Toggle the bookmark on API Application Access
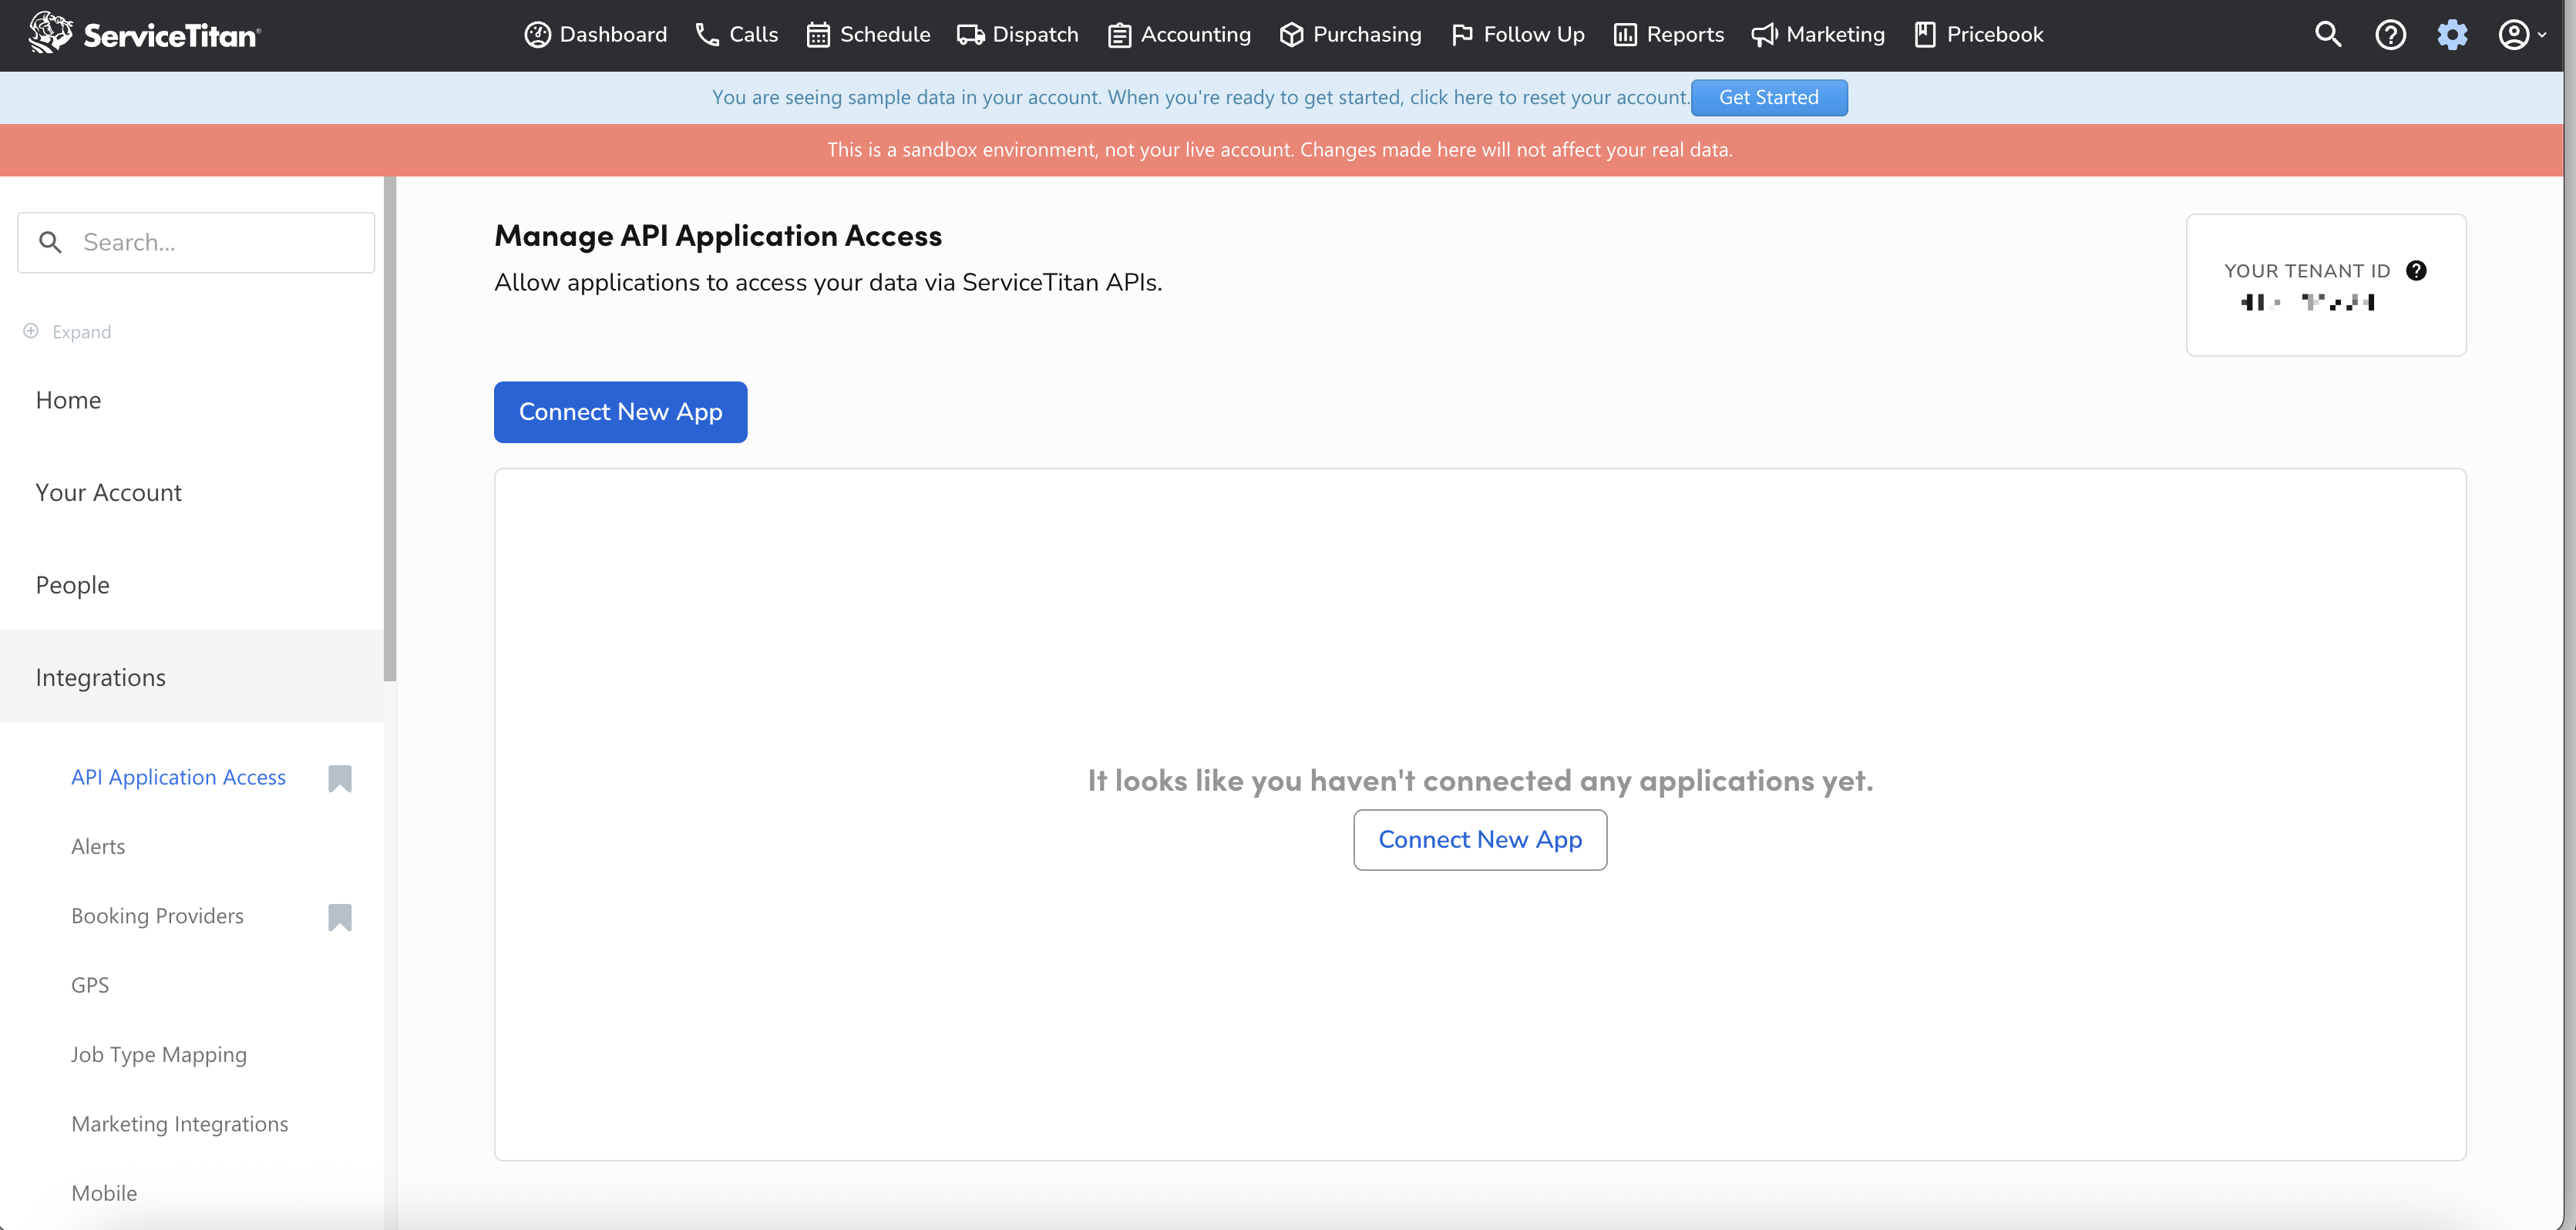The width and height of the screenshot is (2576, 1230). [x=339, y=778]
